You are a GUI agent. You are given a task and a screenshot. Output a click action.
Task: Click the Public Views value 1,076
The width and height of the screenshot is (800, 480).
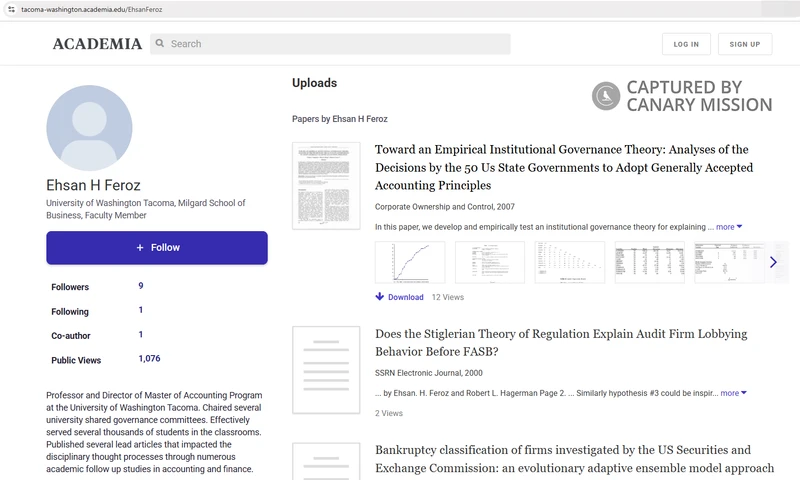[149, 359]
